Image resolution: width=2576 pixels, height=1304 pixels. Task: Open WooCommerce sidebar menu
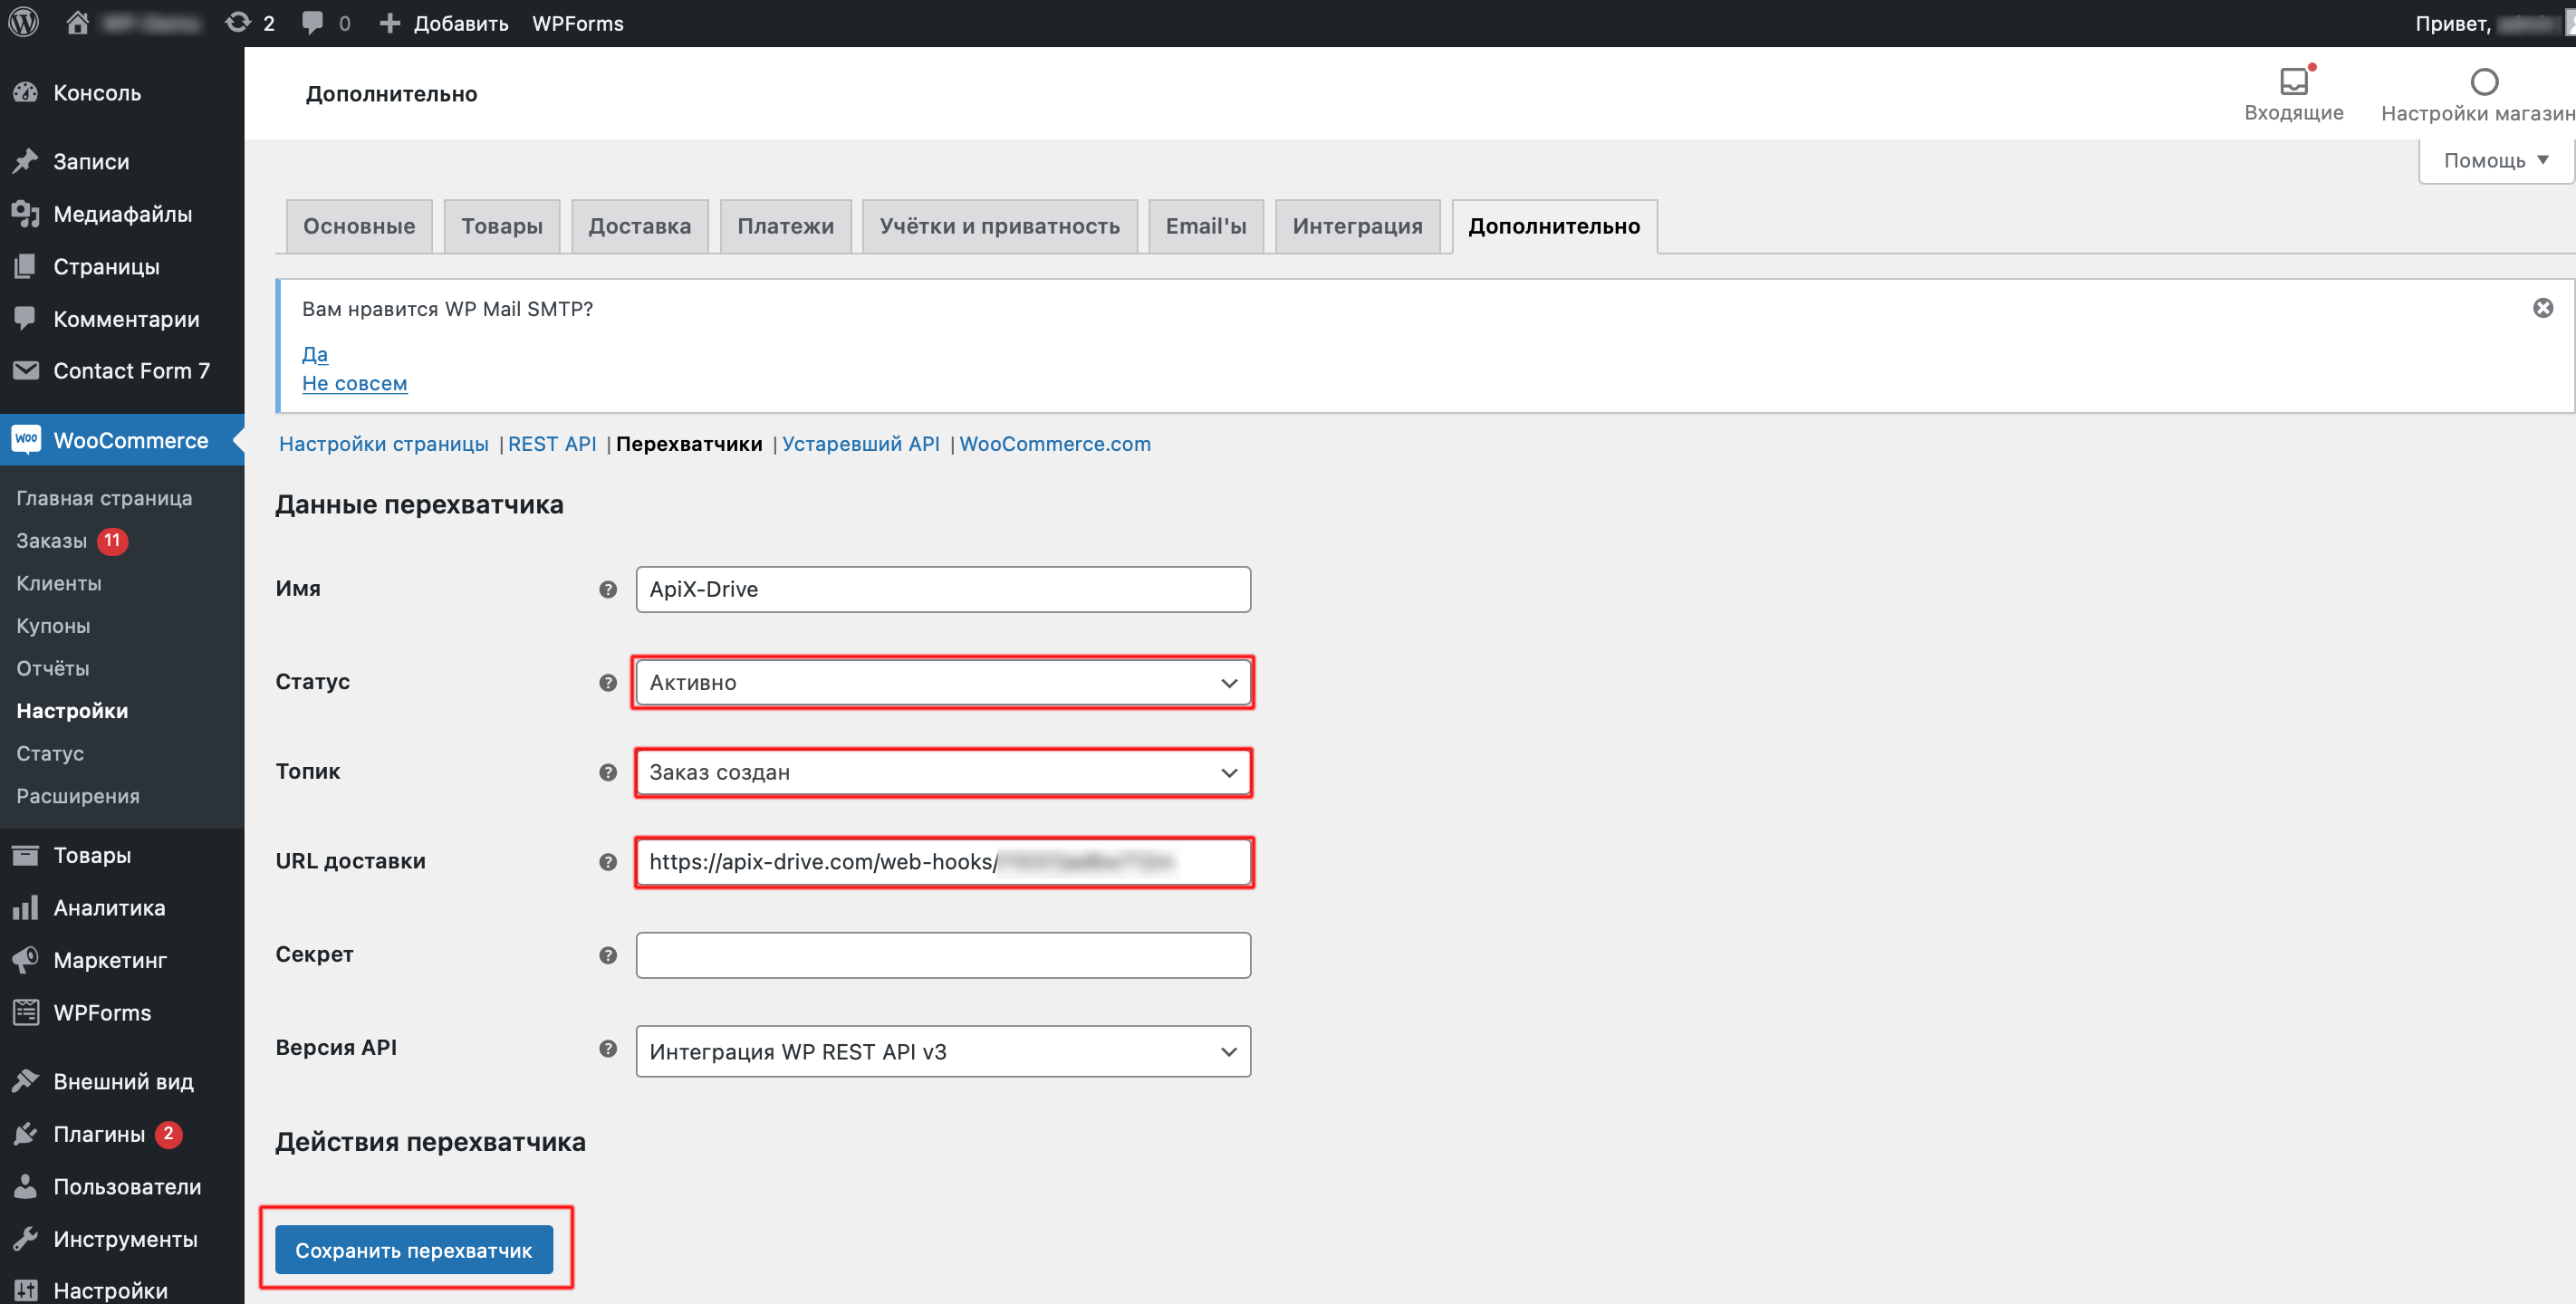[122, 440]
